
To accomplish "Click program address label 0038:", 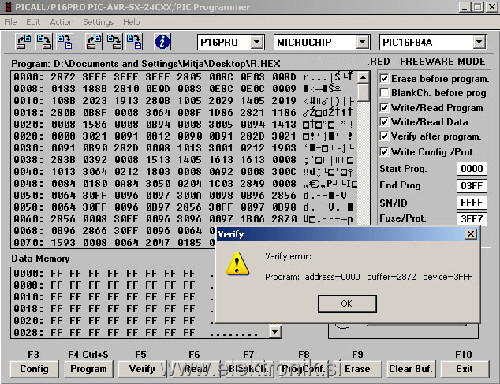I will 28,160.
